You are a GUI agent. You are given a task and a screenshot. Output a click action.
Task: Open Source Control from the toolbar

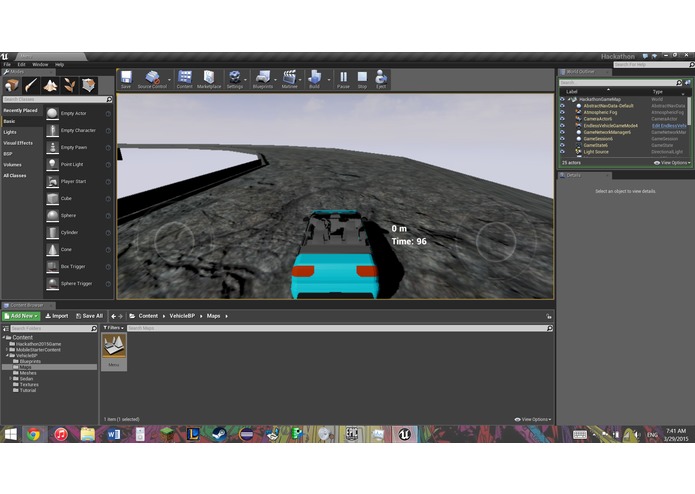(x=152, y=79)
